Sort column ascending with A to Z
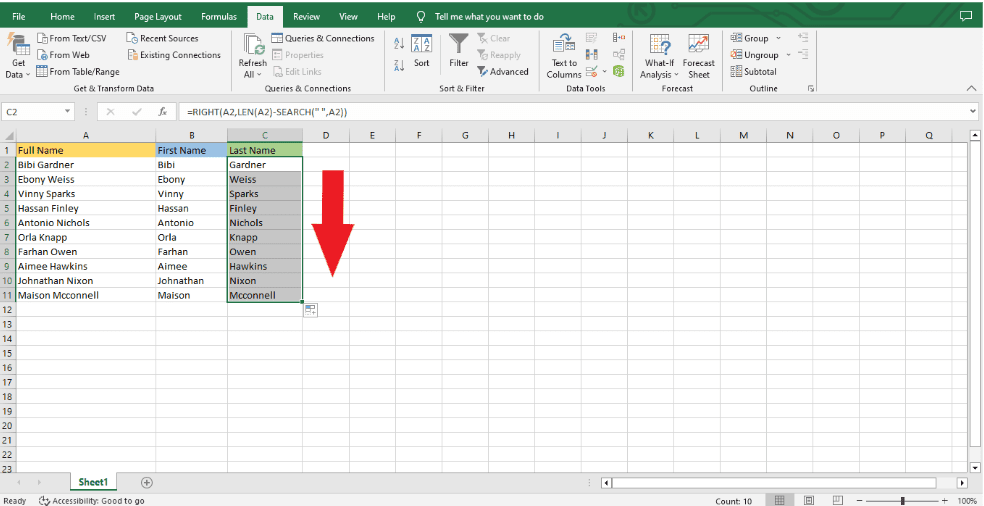Screen dimensions: 984x506 (x=399, y=44)
